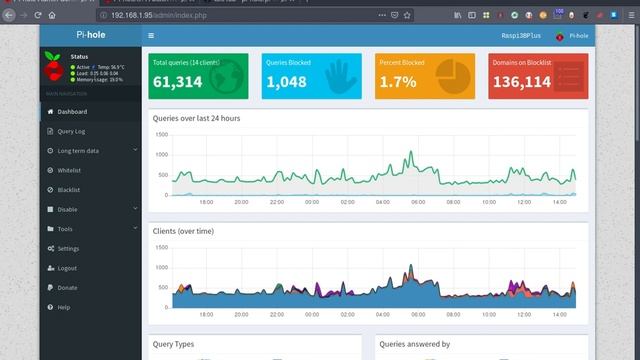Click the 1.7% percent blocked value
The image size is (640, 360).
click(x=398, y=82)
